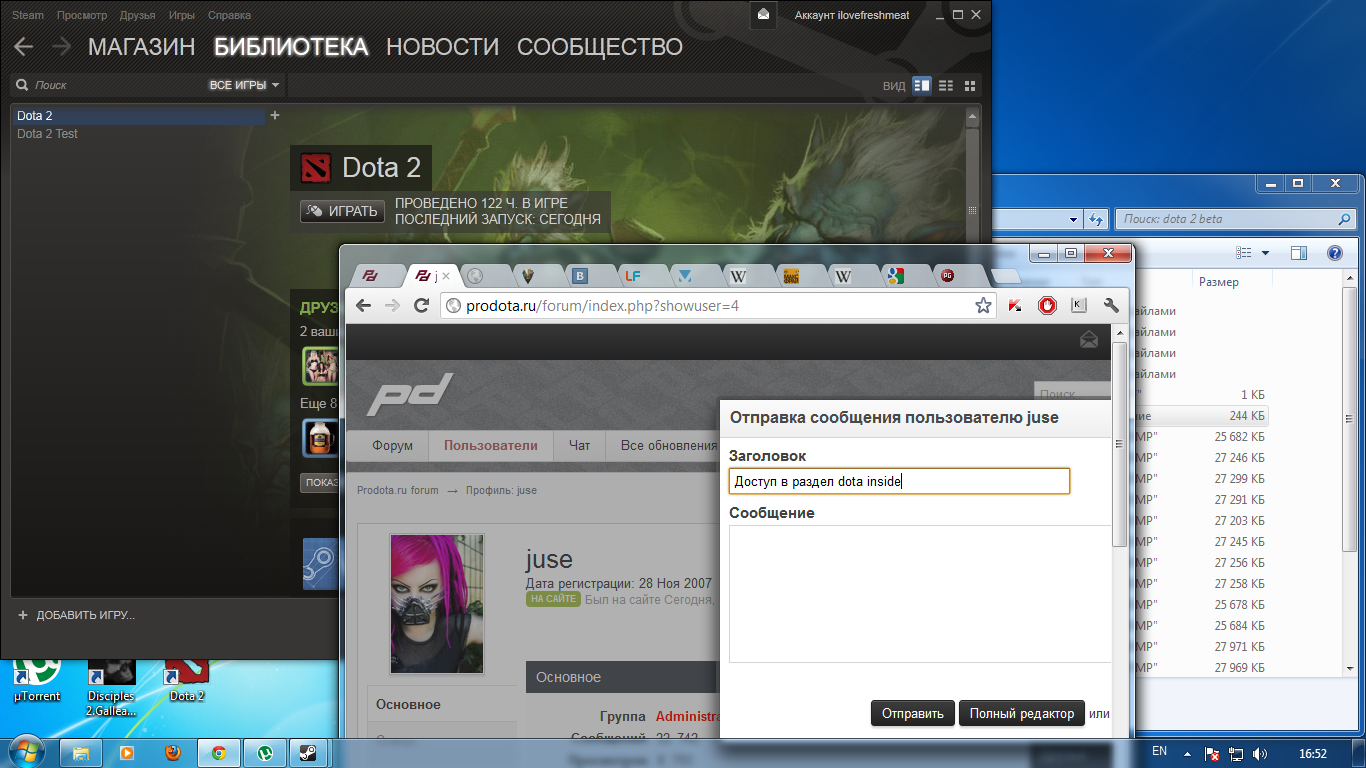Click the Prodota.ru forum breadcrumb link
Image resolution: width=1366 pixels, height=768 pixels.
point(398,490)
